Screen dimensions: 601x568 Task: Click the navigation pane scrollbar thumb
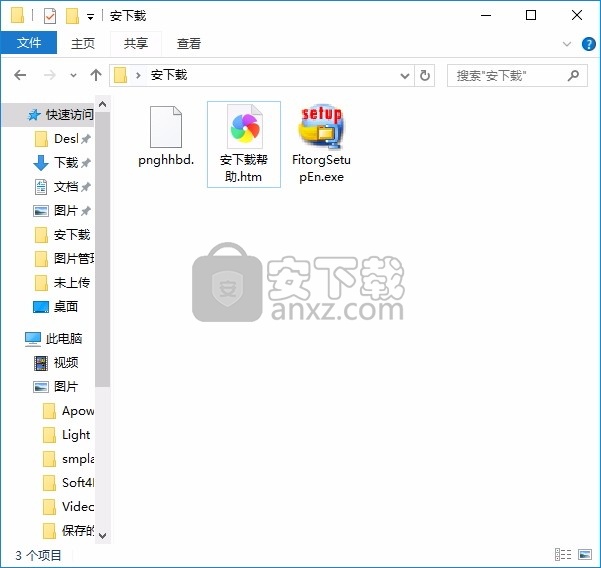pyautogui.click(x=102, y=250)
